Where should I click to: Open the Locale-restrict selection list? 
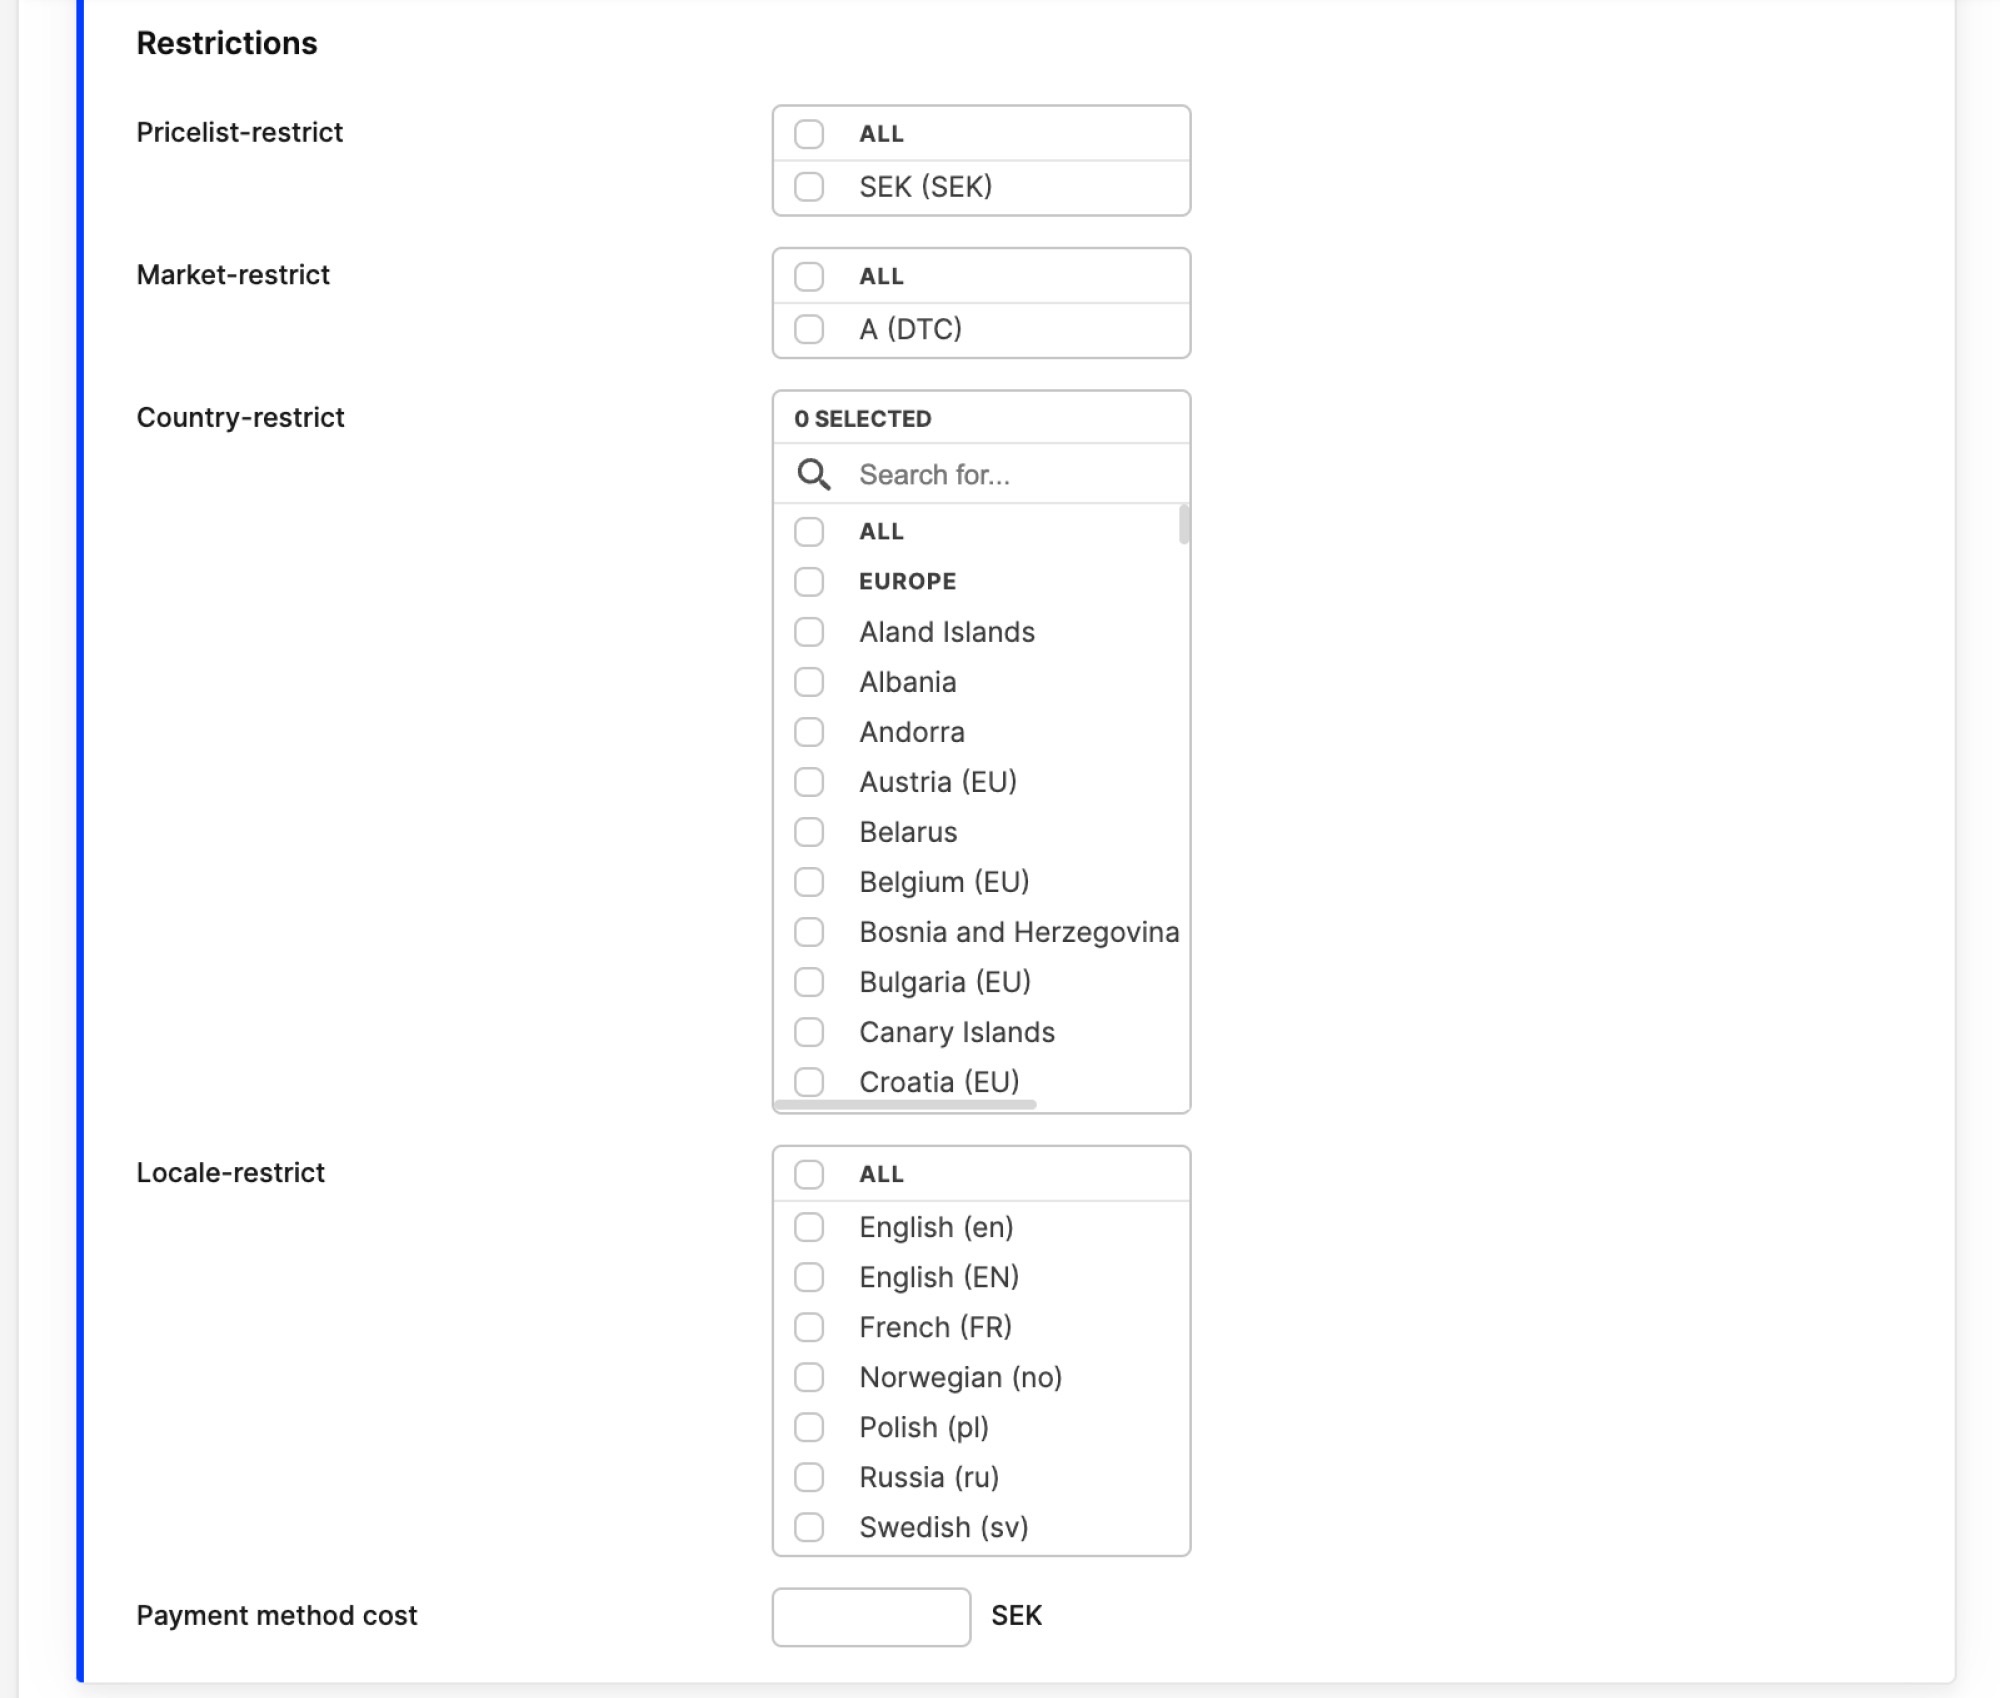coord(981,1174)
